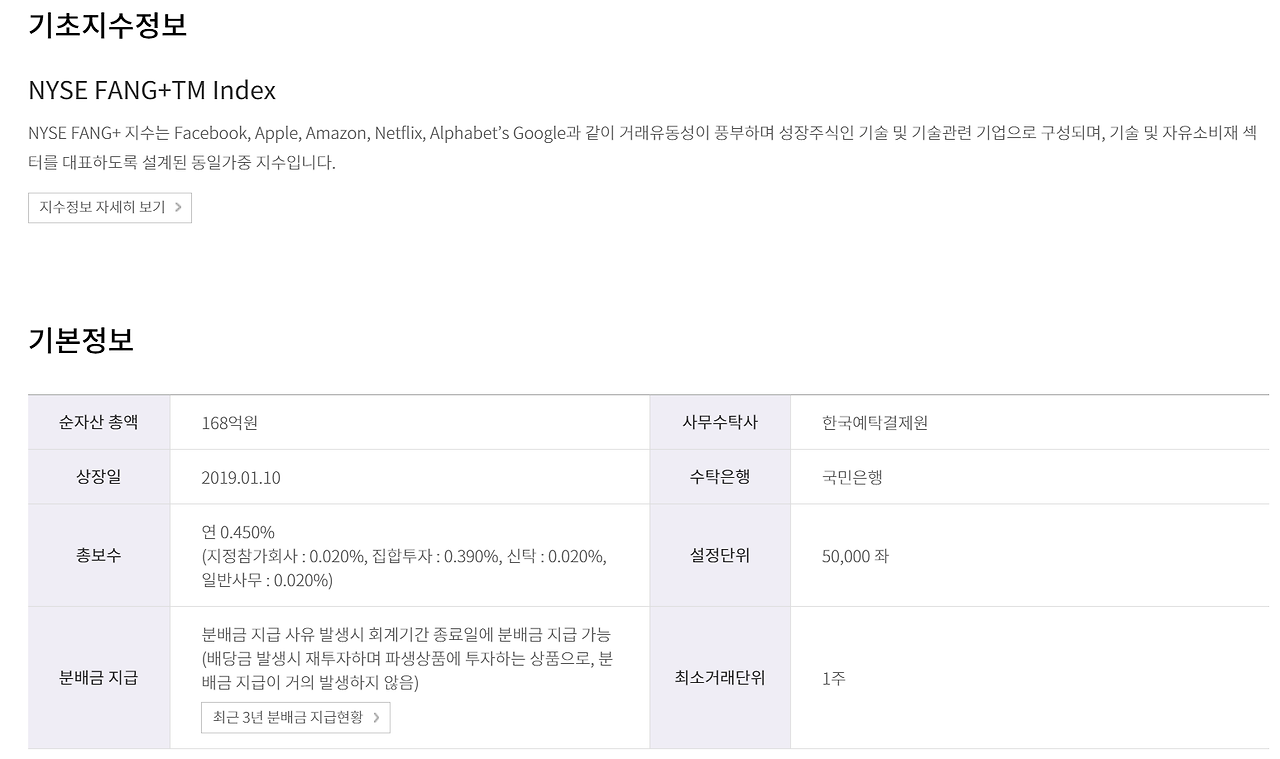Click the NYSE FANG+TM Index title
The image size is (1280, 759).
coord(152,90)
